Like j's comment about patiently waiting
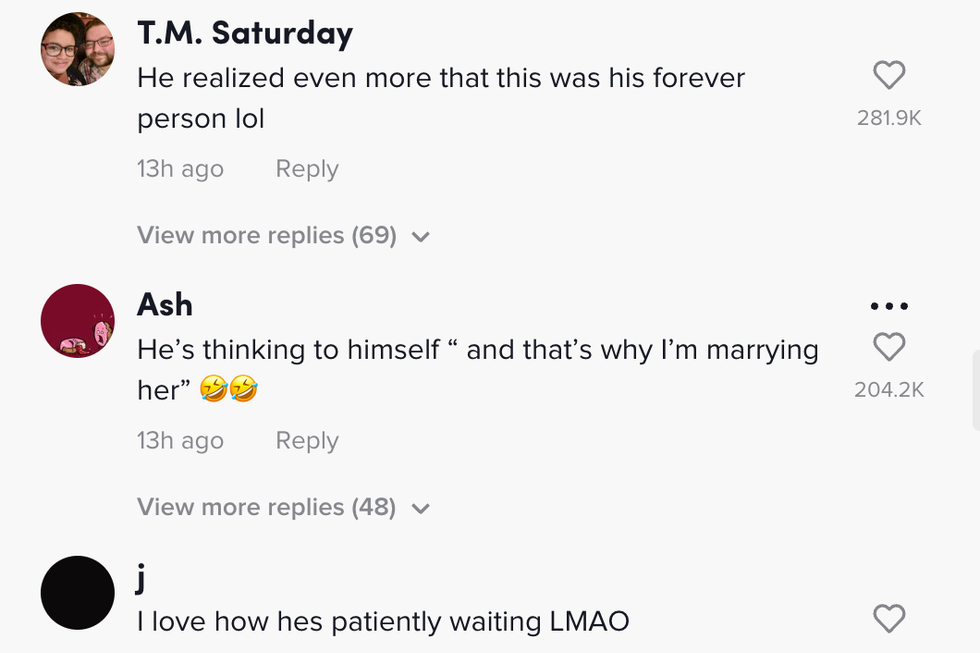Image resolution: width=980 pixels, height=653 pixels. pos(889,619)
